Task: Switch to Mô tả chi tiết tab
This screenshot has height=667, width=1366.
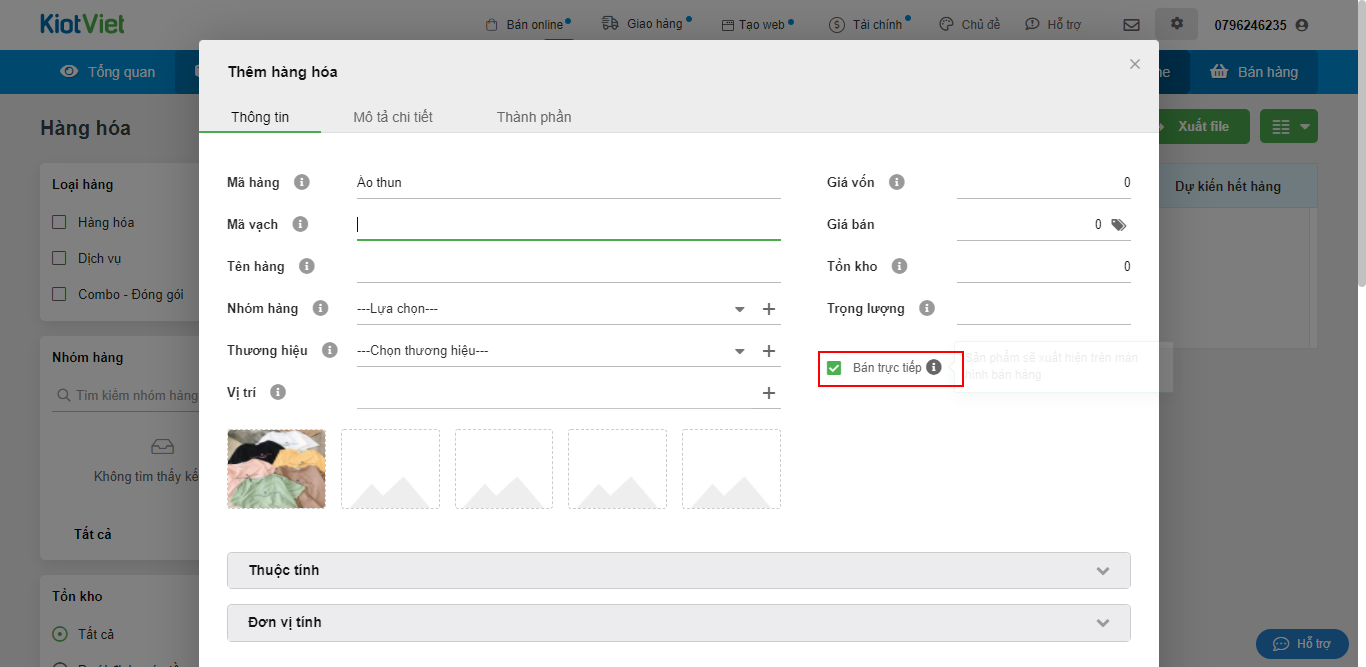Action: (x=393, y=117)
